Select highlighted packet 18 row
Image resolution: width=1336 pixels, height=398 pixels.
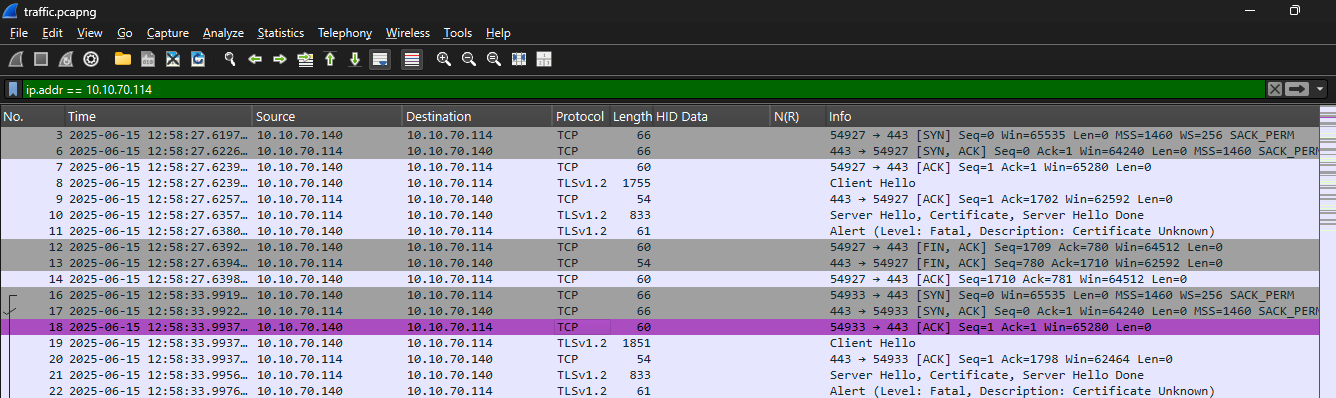tap(660, 327)
